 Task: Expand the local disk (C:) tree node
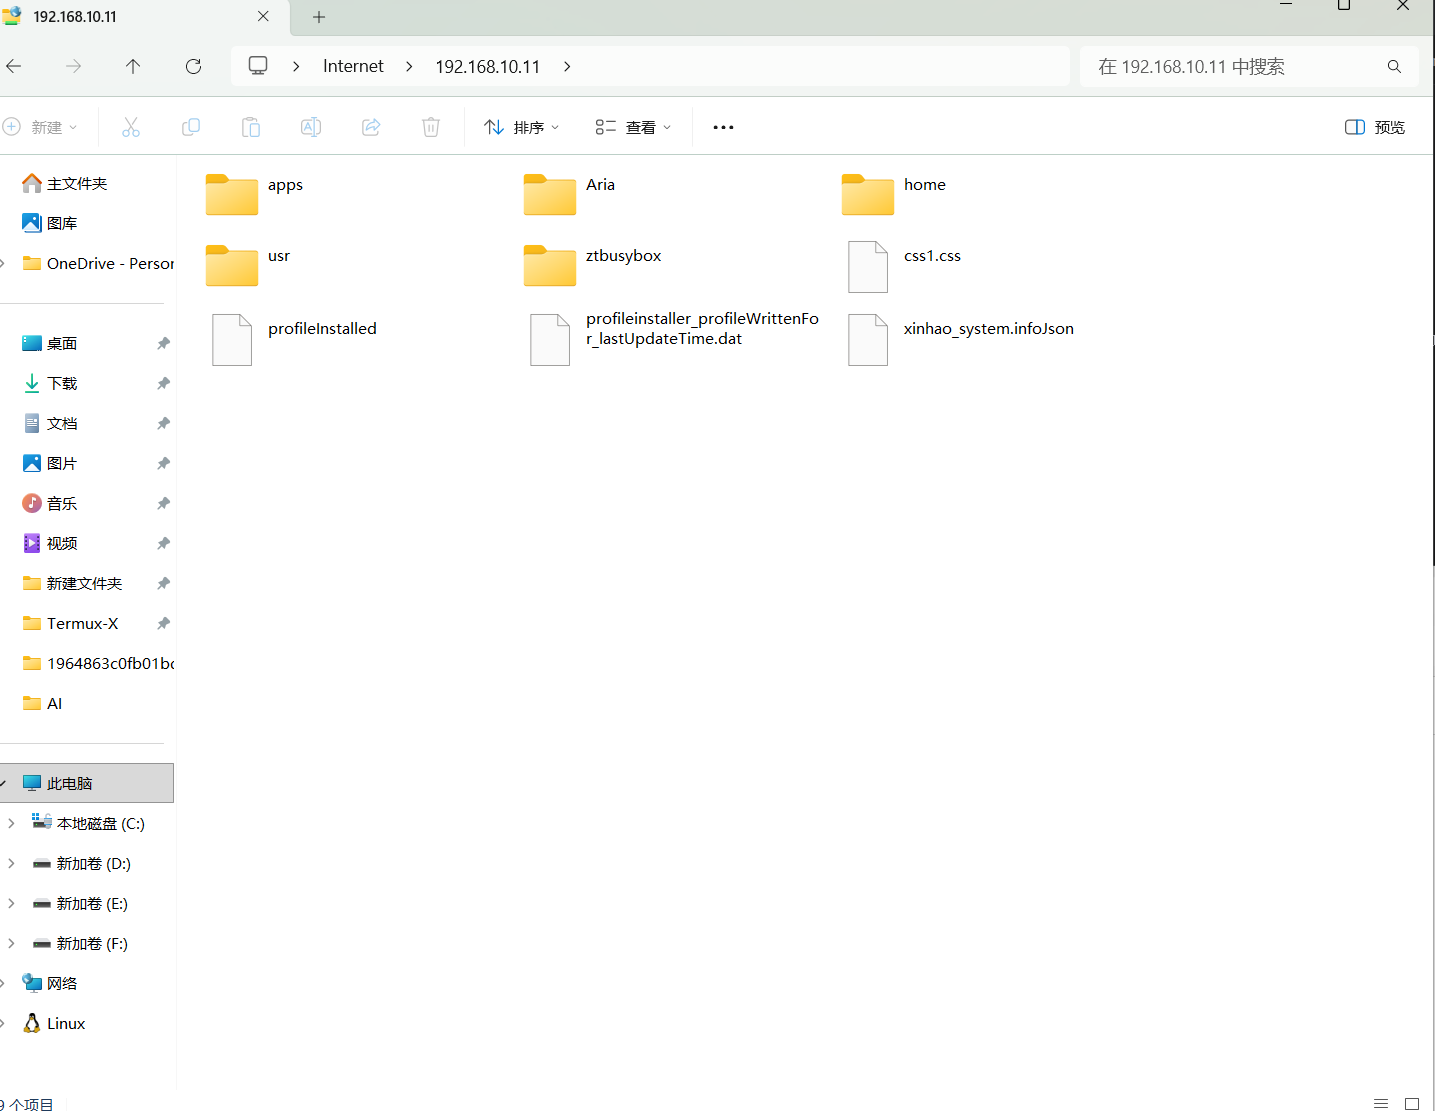click(x=11, y=823)
